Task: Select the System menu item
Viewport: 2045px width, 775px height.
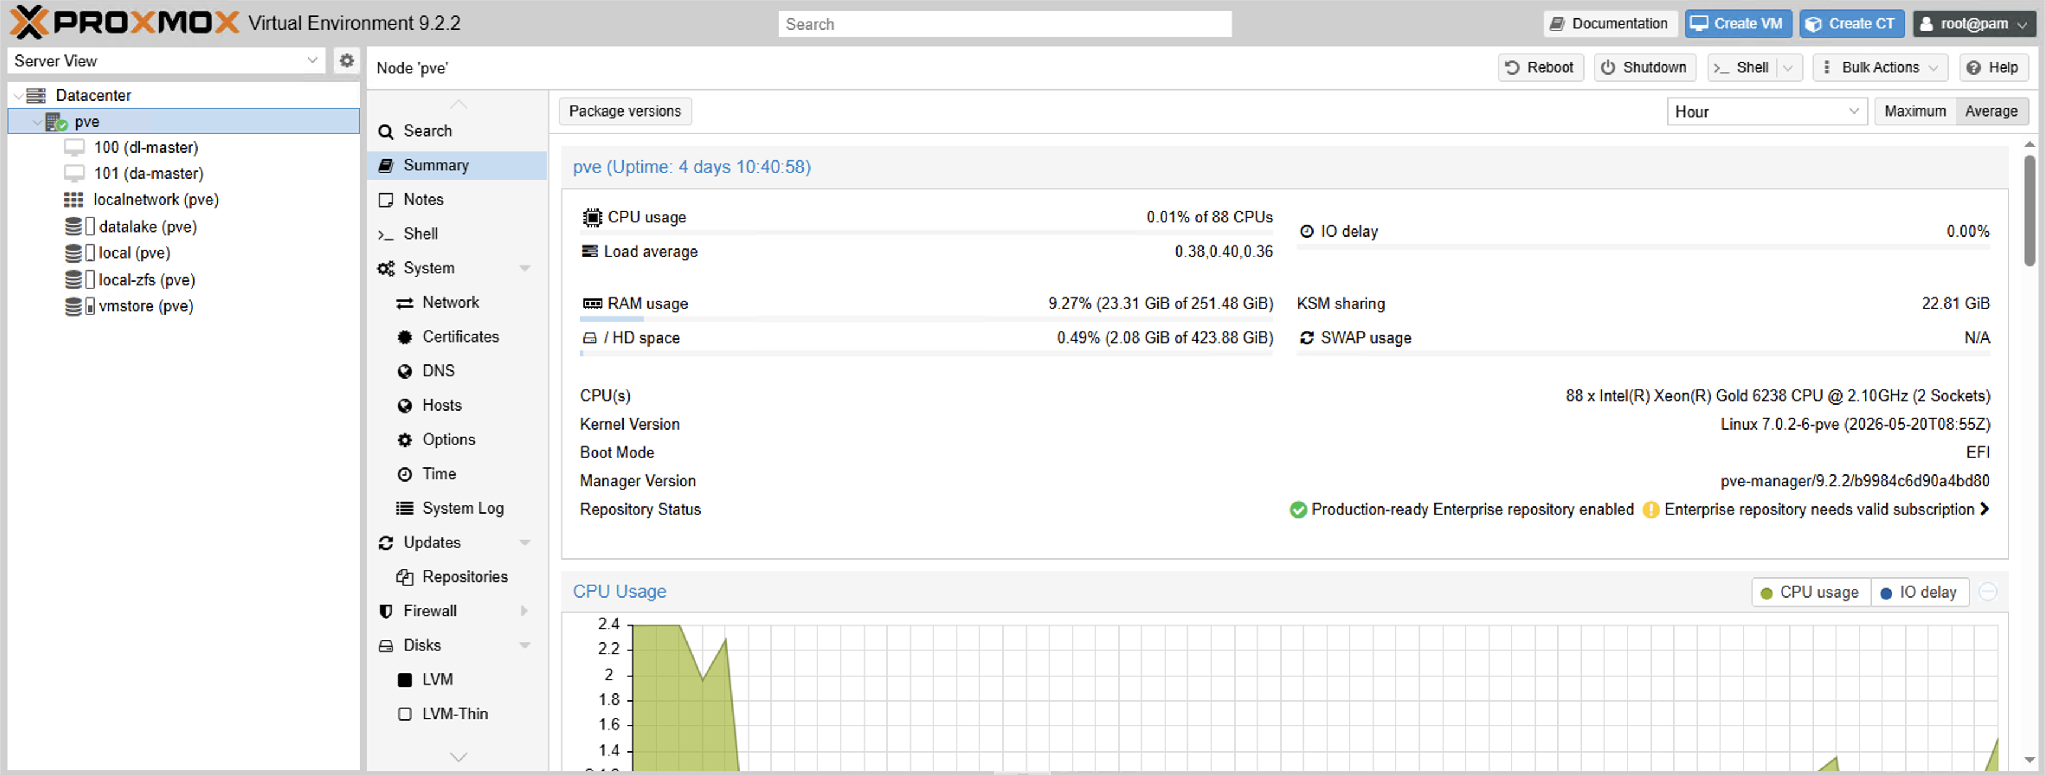Action: pos(457,268)
